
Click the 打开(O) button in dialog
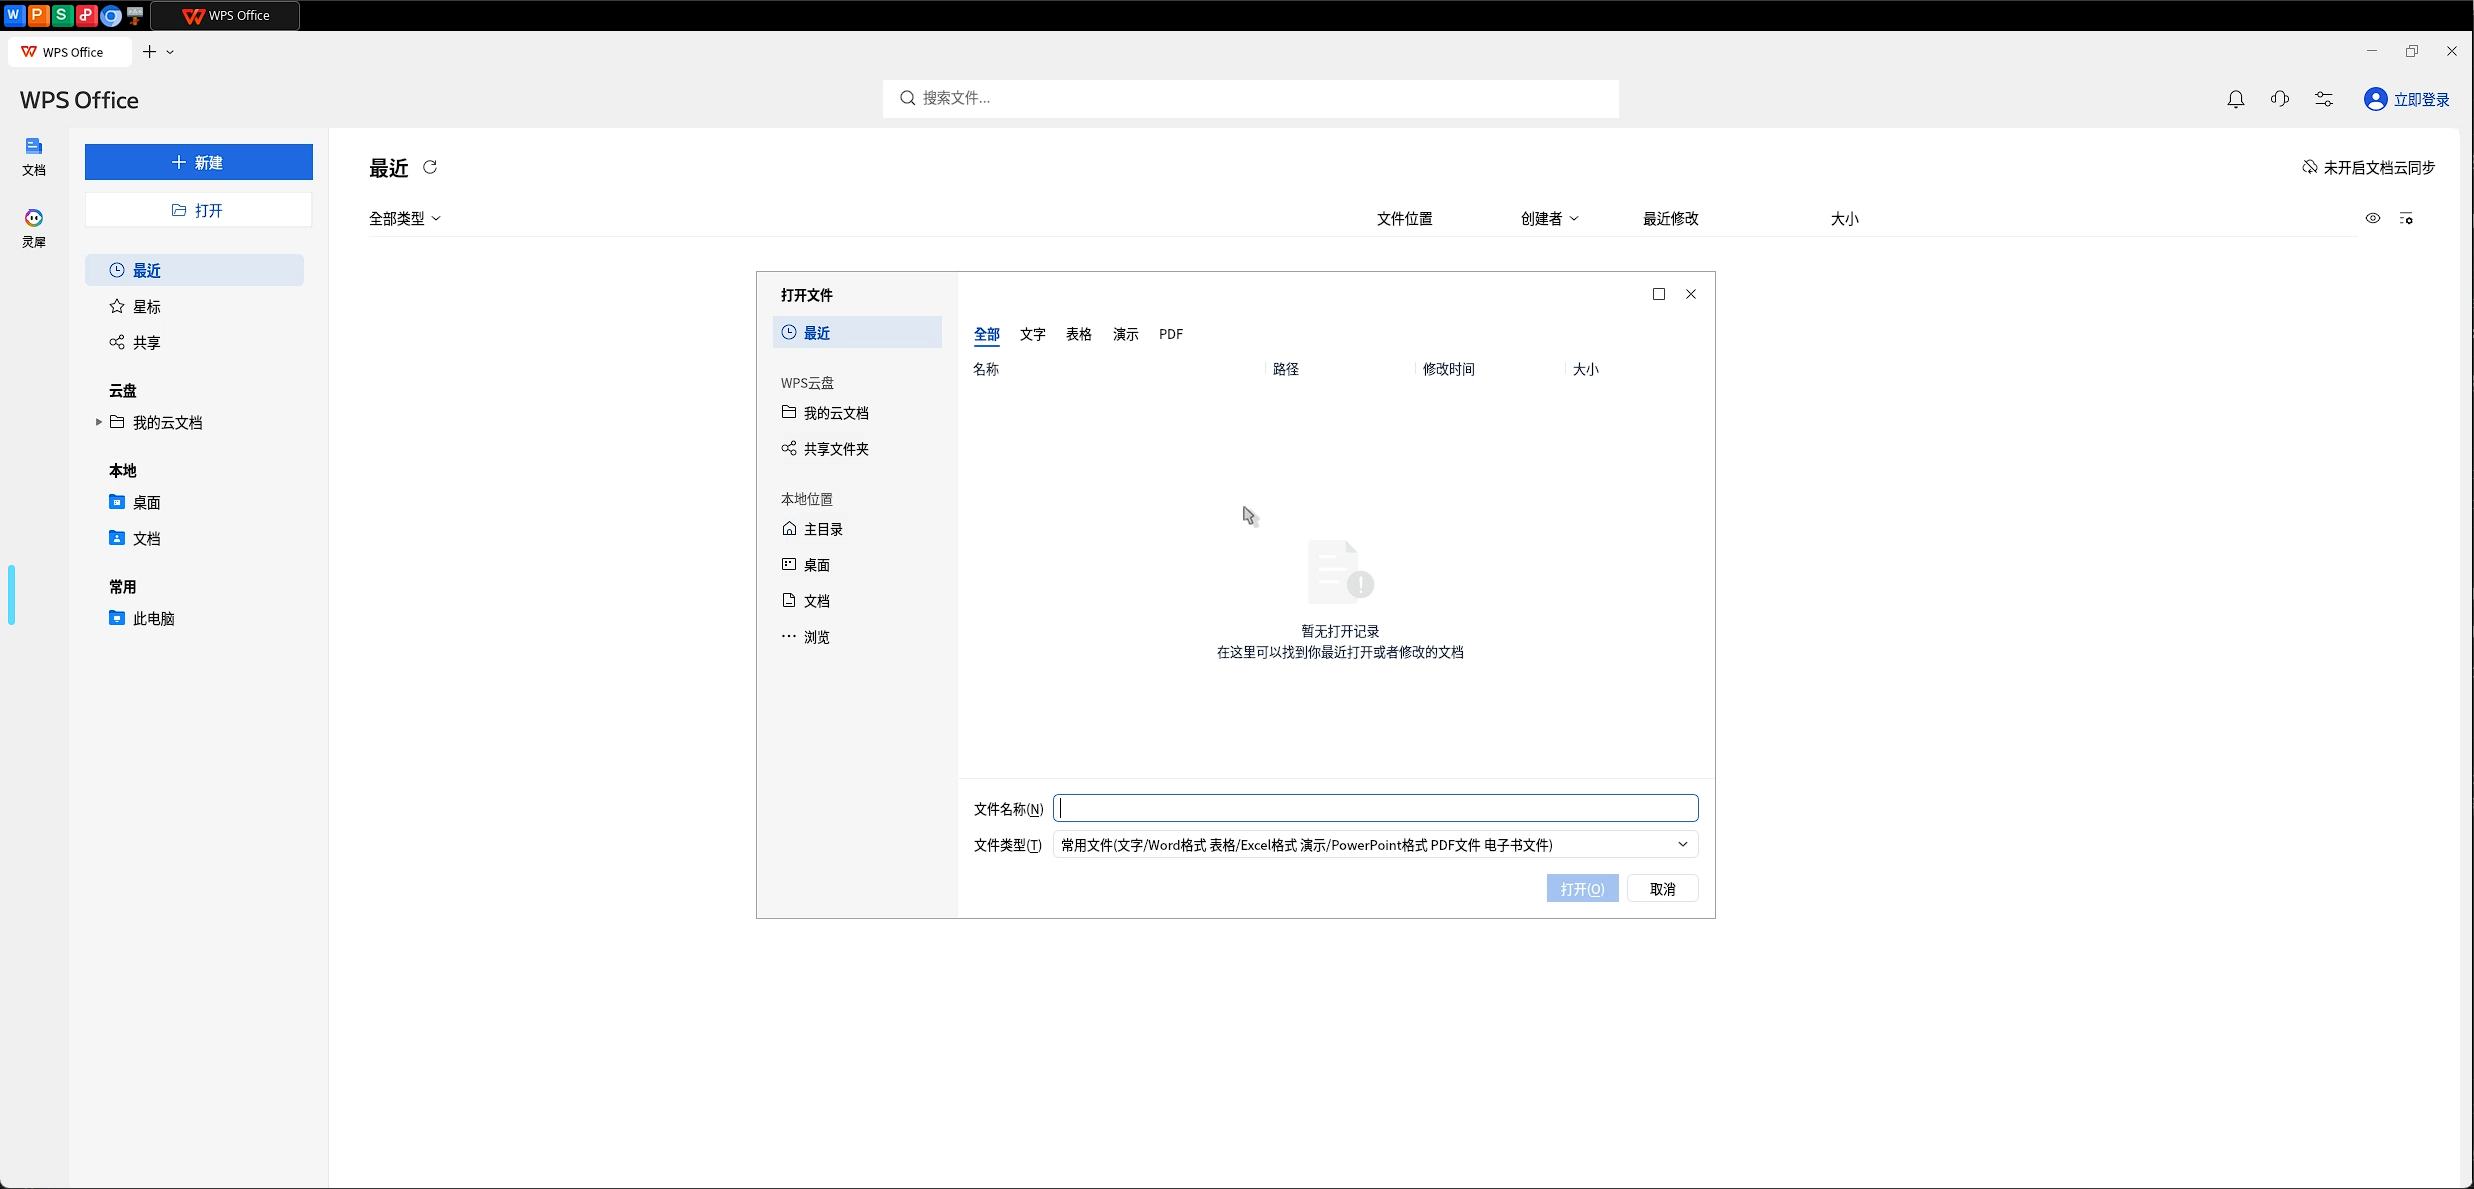click(x=1582, y=889)
